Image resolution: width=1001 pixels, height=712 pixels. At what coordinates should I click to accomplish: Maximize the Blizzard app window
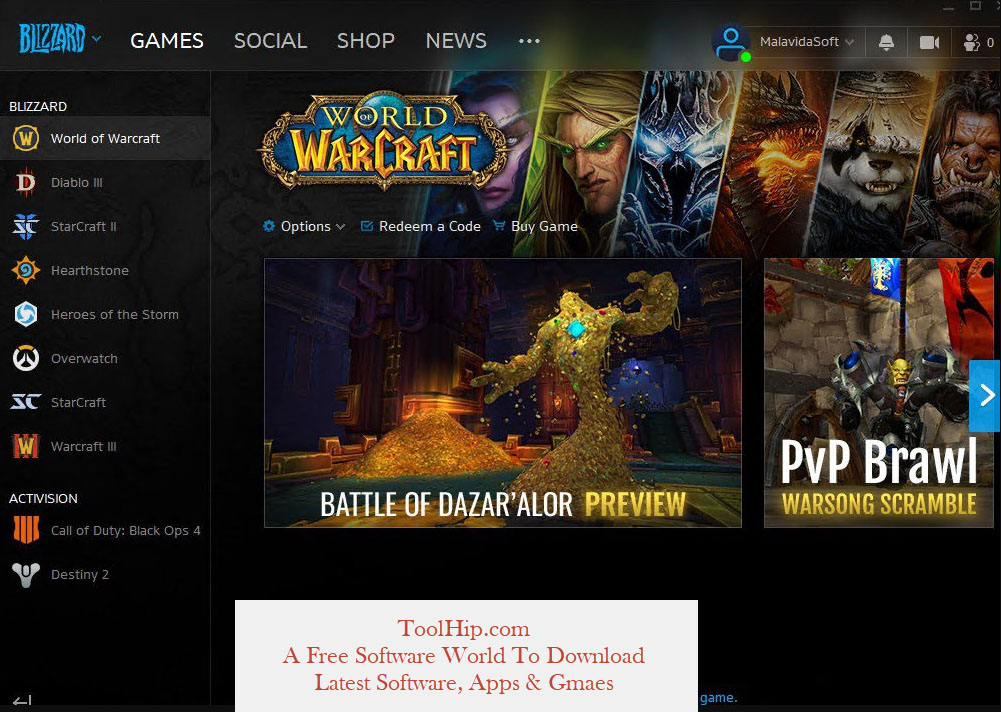[x=975, y=6]
